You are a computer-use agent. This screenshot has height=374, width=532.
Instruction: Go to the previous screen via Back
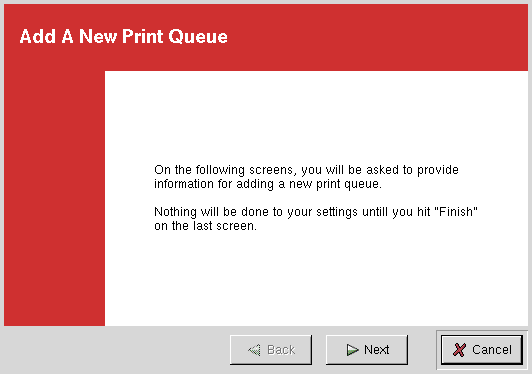pos(271,350)
